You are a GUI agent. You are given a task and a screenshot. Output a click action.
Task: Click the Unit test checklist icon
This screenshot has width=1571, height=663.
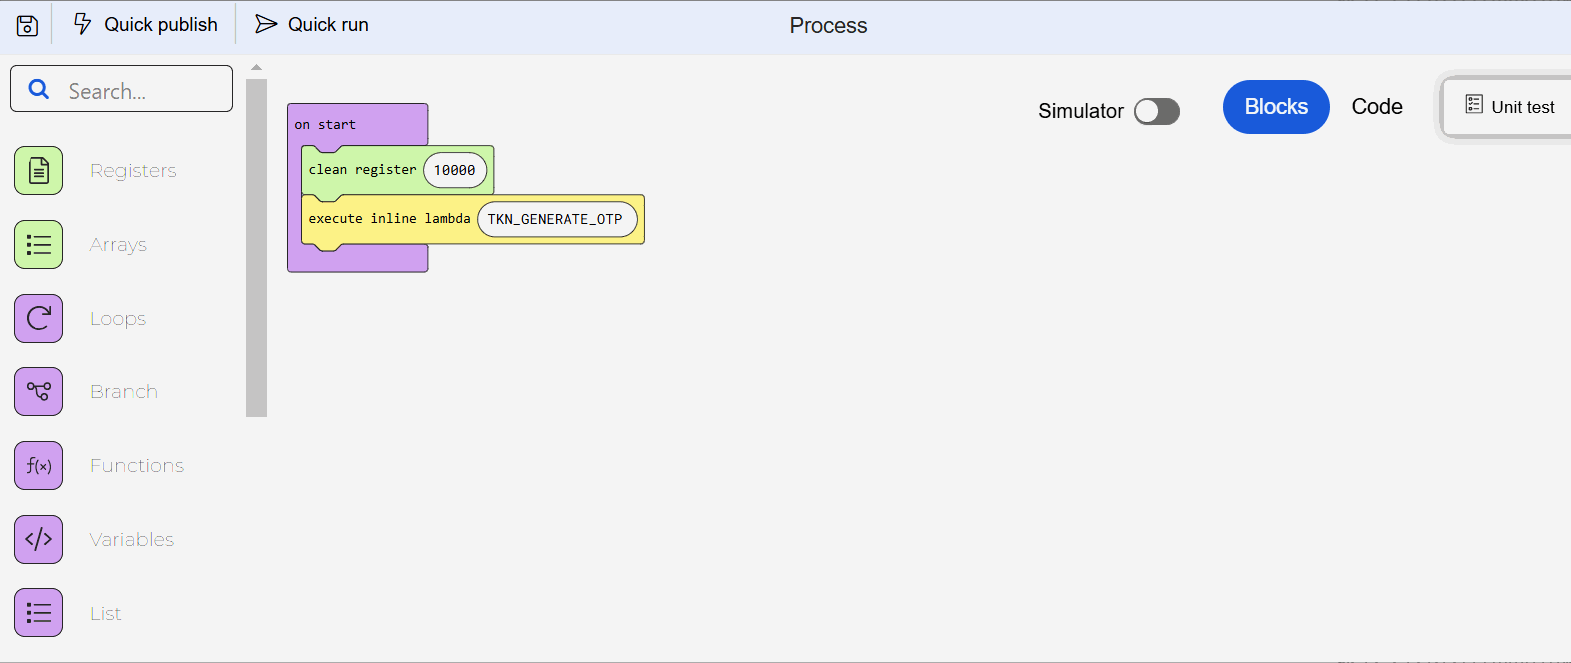coord(1473,106)
